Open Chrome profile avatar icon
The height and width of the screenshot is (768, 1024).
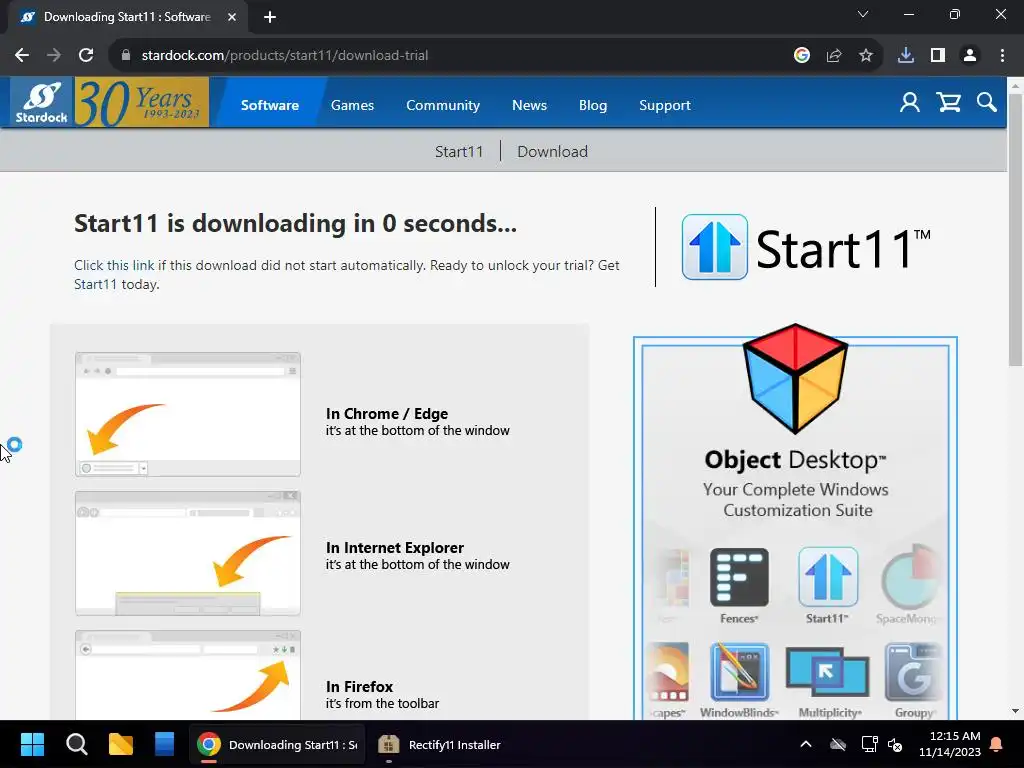pos(970,56)
